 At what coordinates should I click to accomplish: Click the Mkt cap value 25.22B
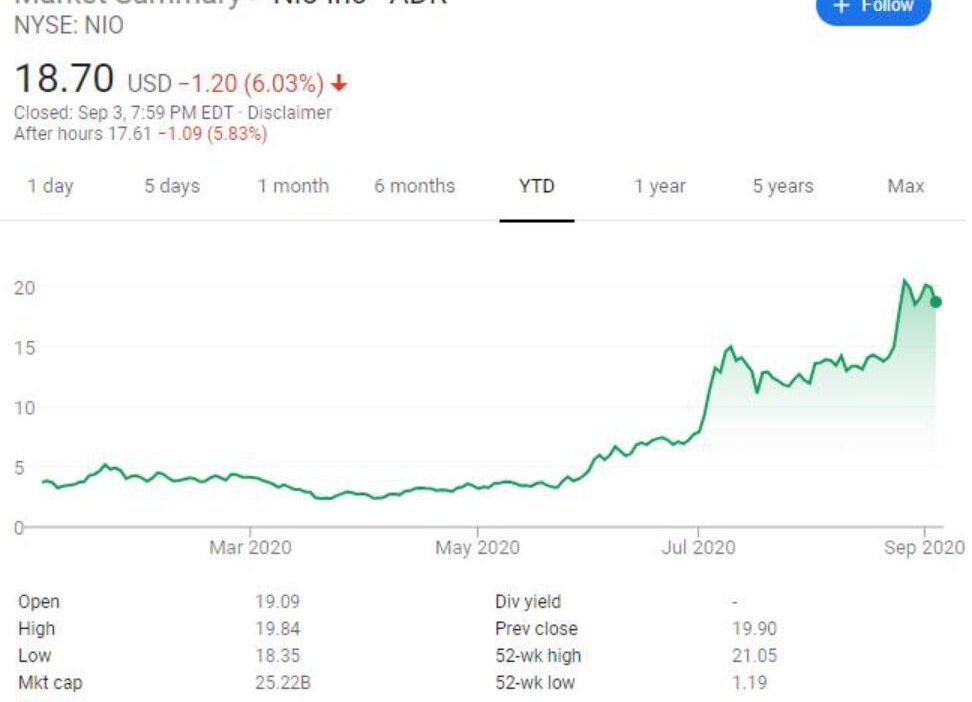click(x=283, y=683)
